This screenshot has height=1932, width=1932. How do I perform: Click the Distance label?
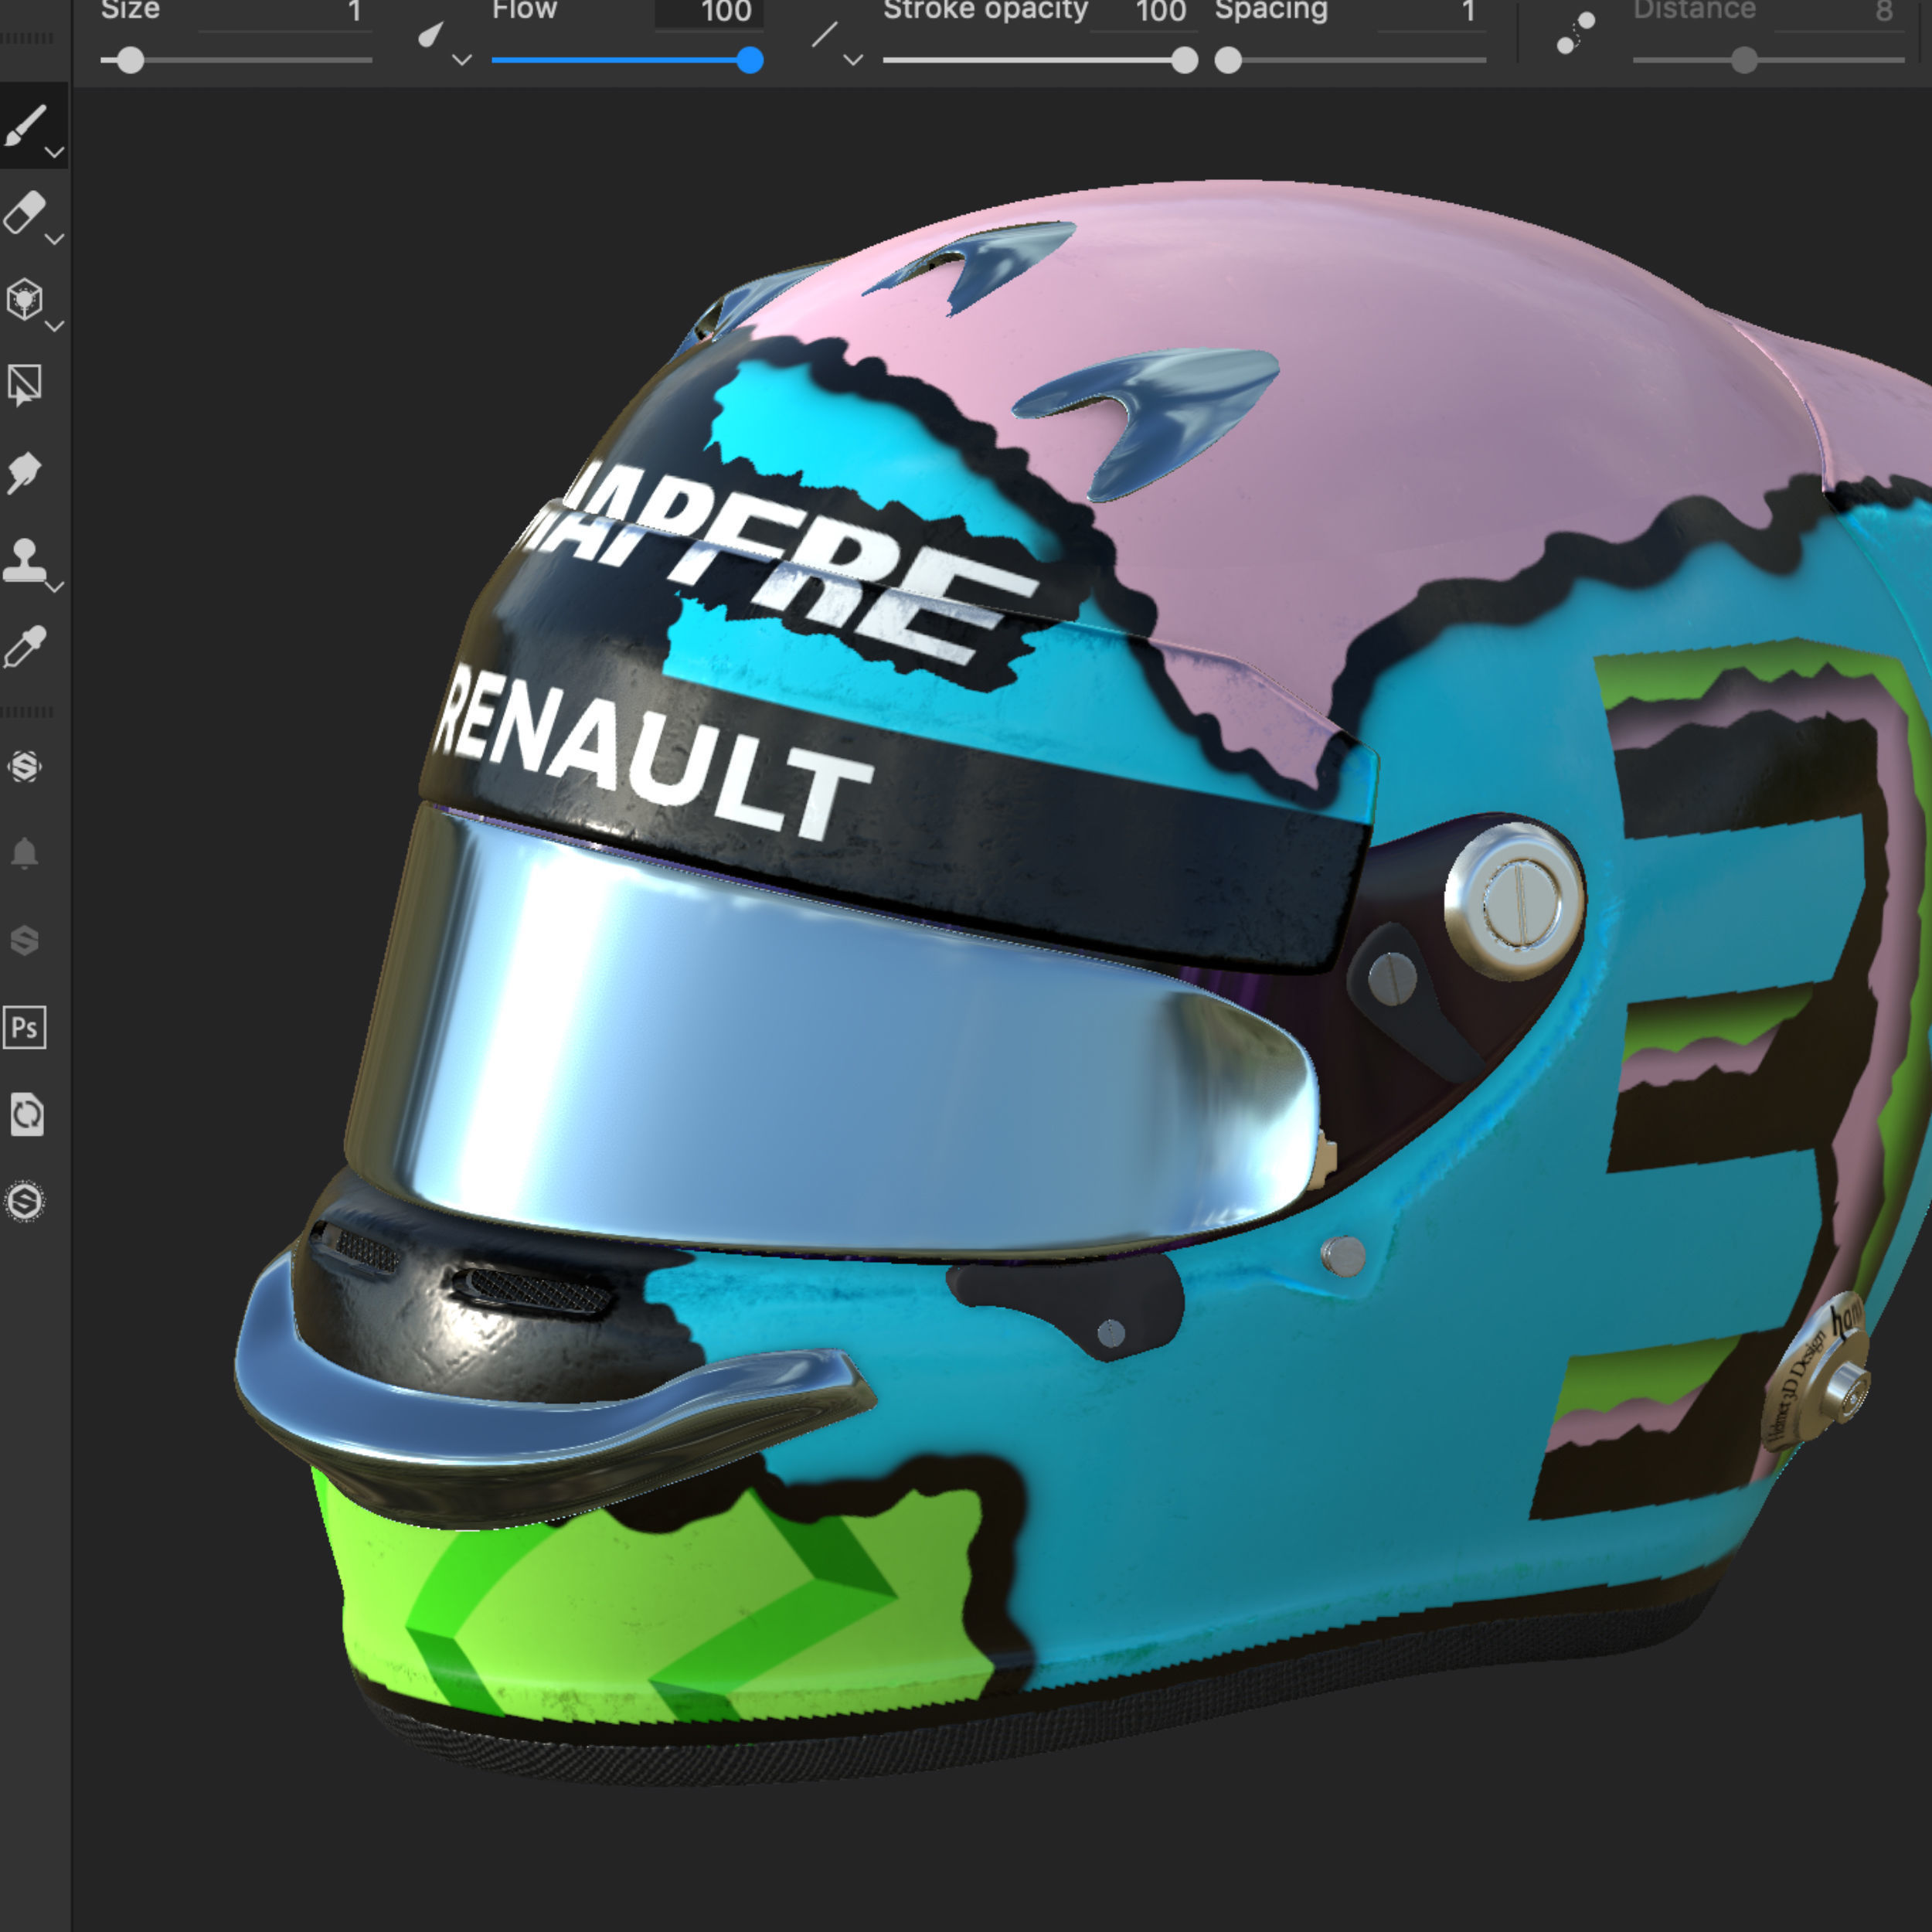tap(1694, 10)
